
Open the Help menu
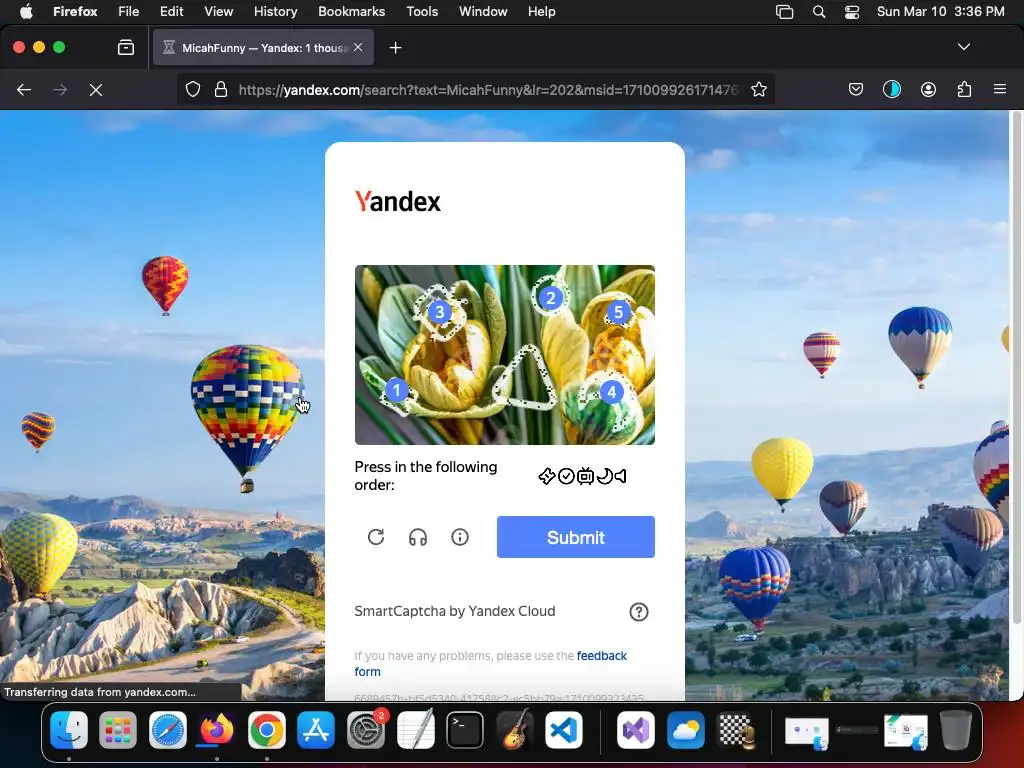click(541, 11)
